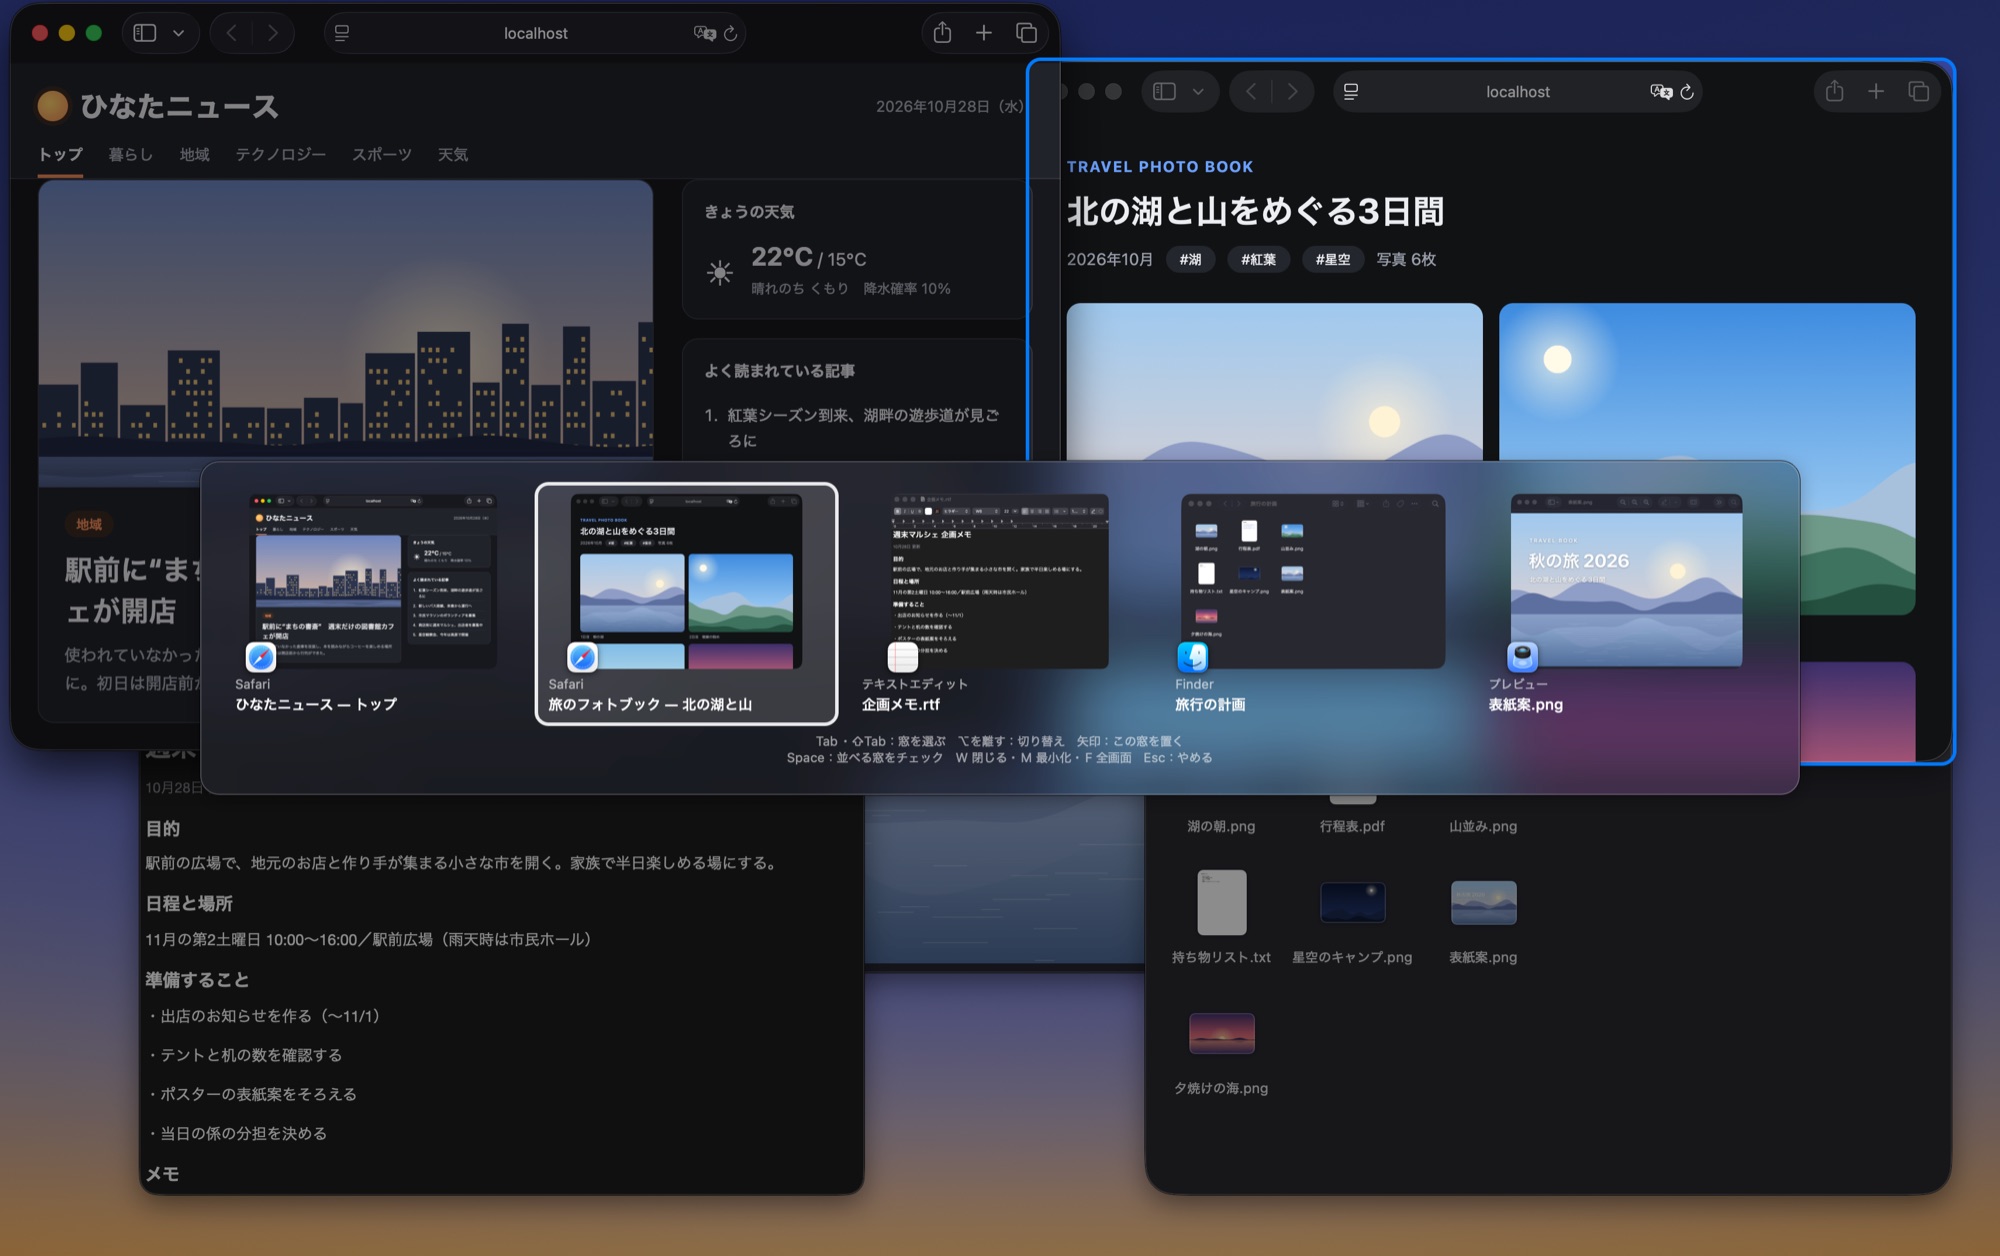Open 行程表.pdf in Finder window
2000x1256 pixels.
tap(1352, 826)
